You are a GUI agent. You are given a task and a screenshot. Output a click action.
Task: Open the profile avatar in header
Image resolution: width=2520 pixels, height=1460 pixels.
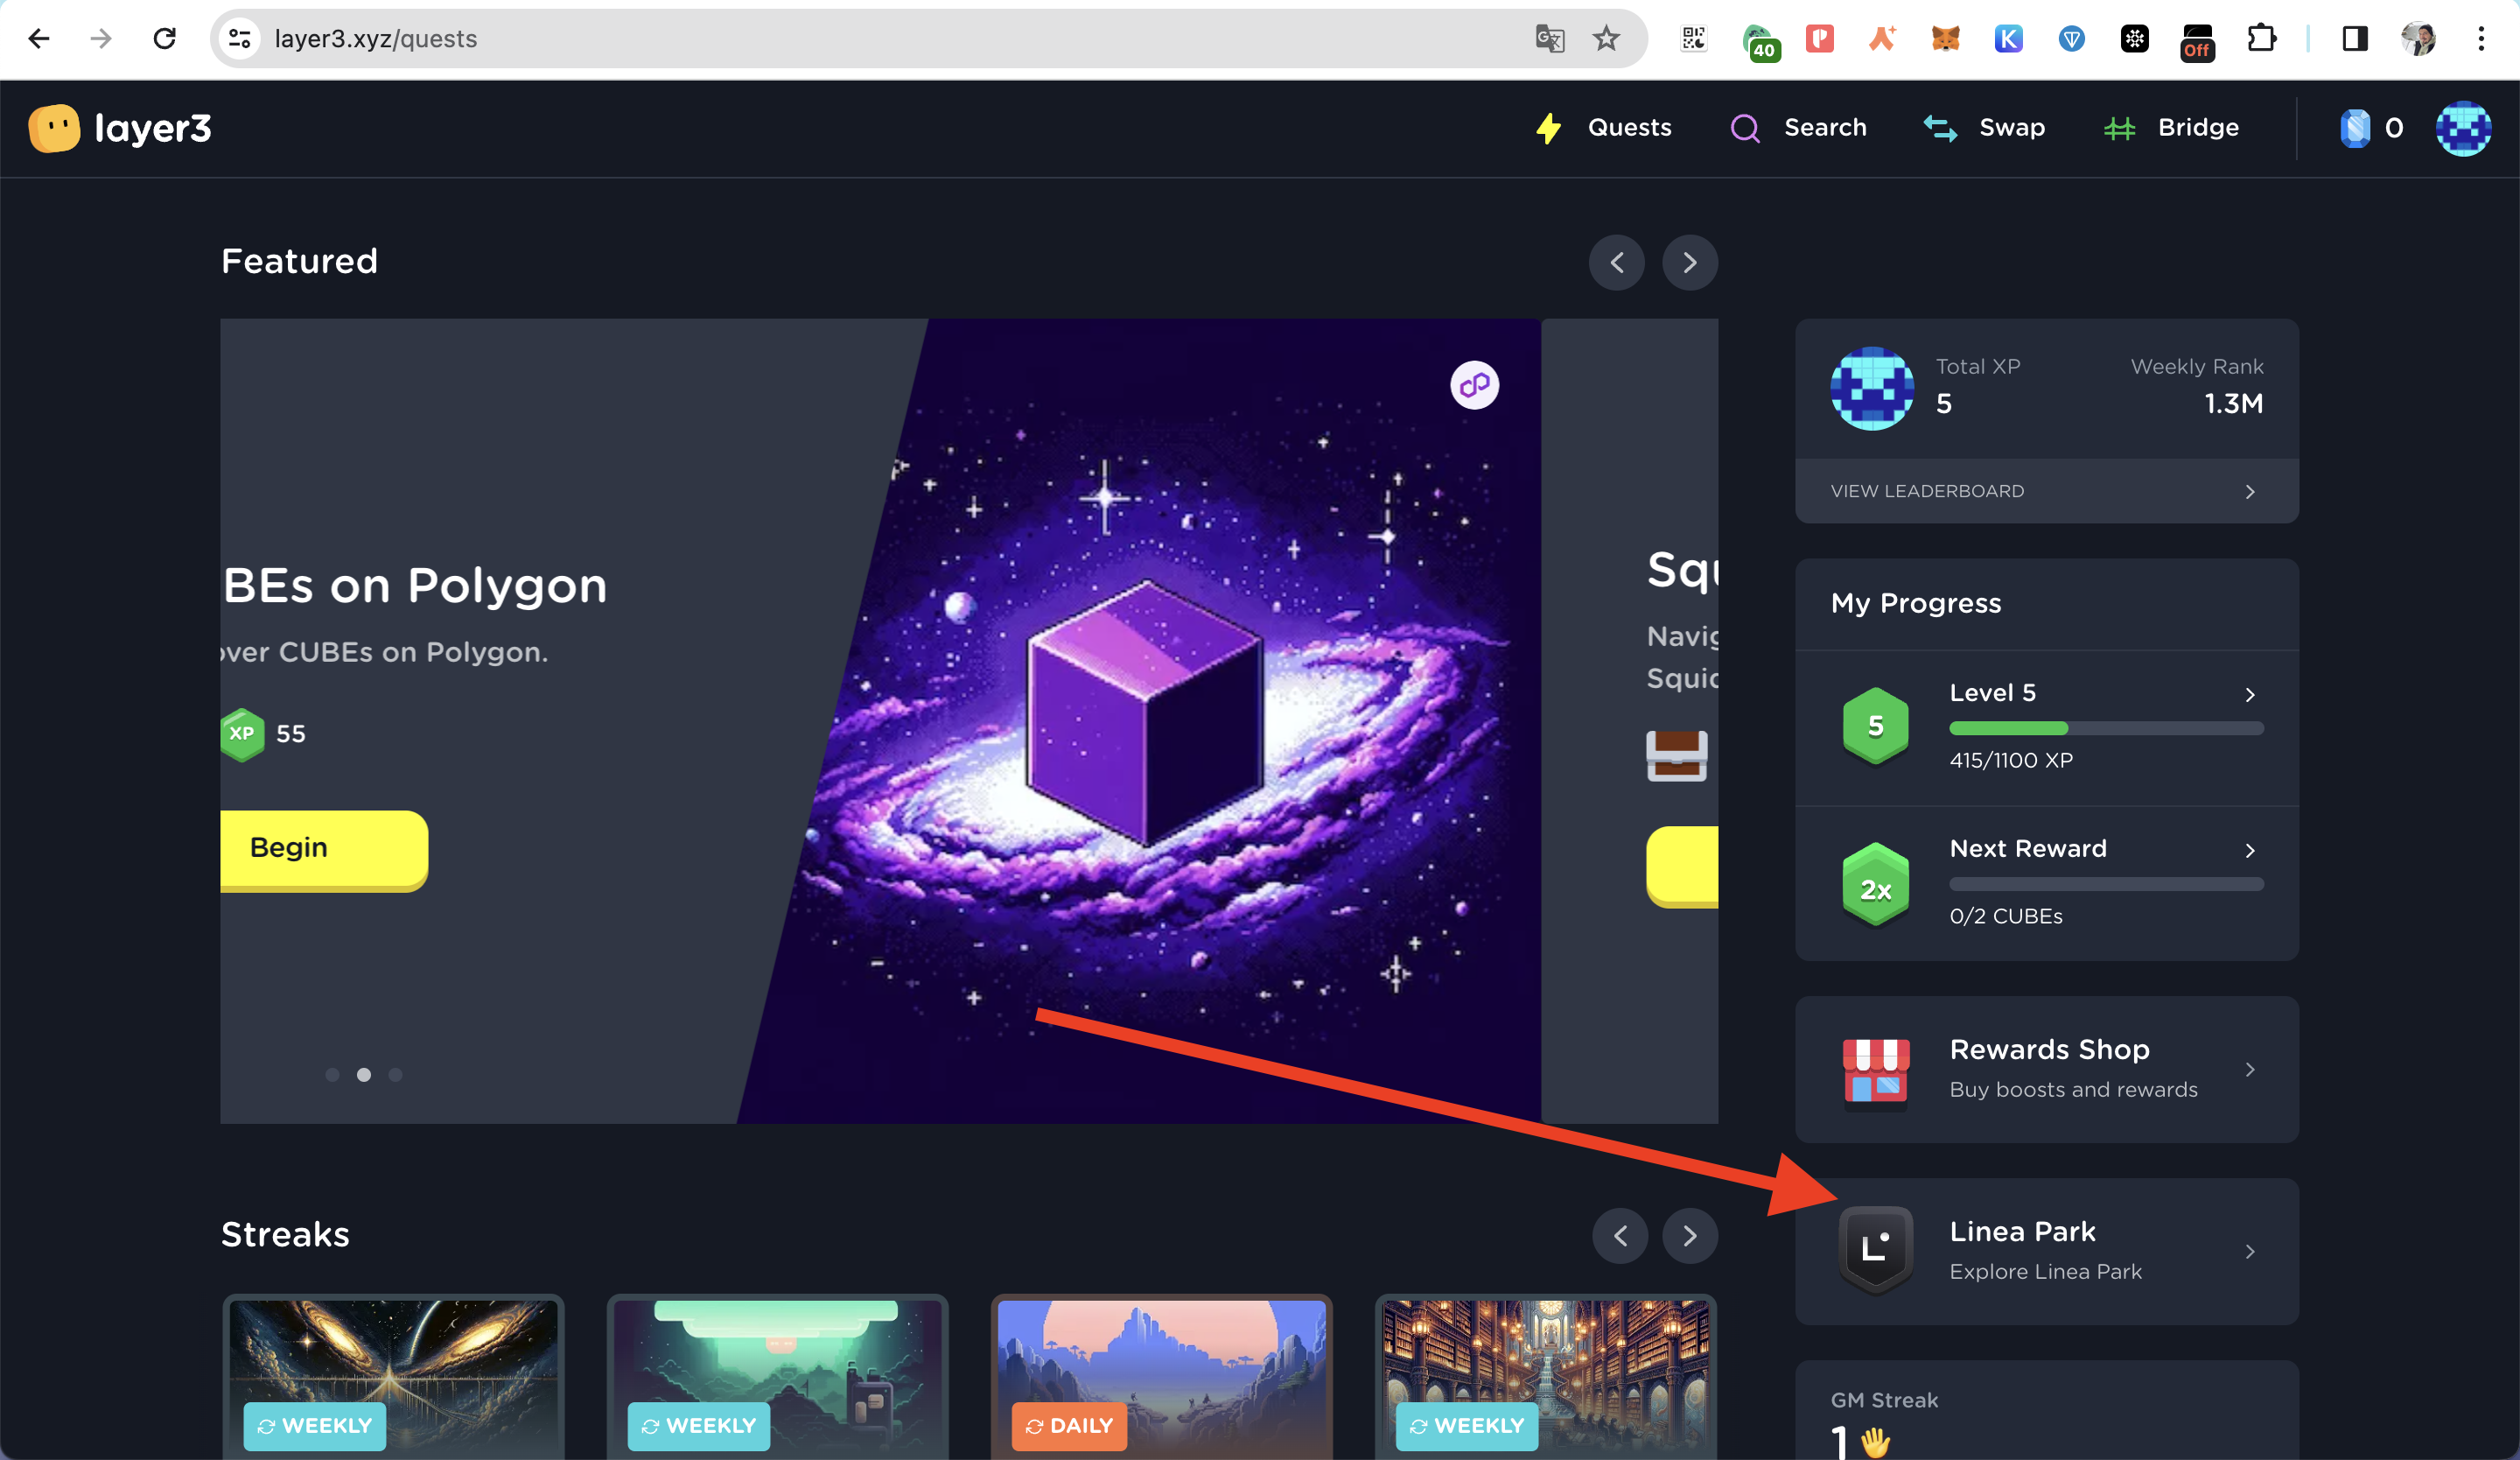(2462, 128)
